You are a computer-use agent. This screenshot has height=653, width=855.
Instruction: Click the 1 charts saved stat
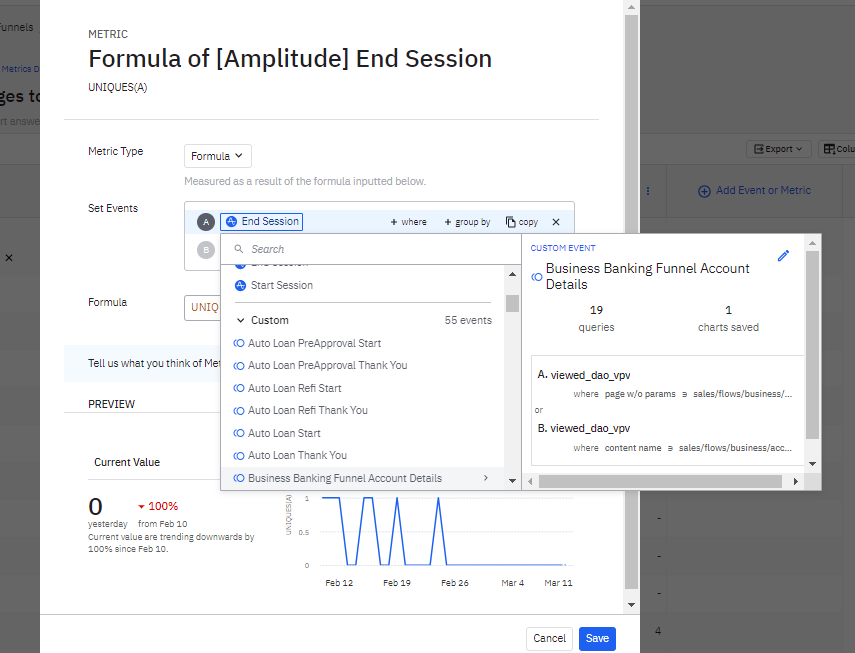(728, 318)
